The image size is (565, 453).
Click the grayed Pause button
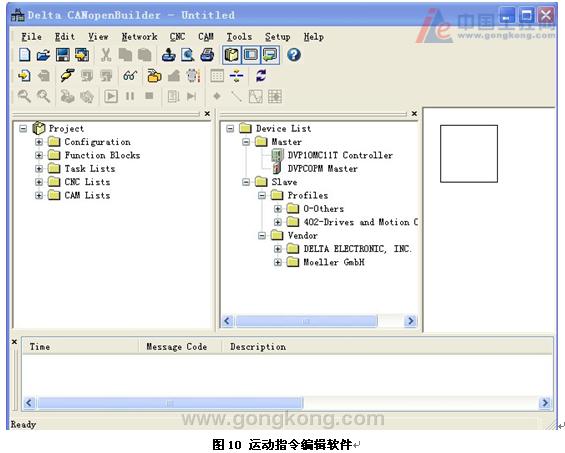pyautogui.click(x=130, y=96)
